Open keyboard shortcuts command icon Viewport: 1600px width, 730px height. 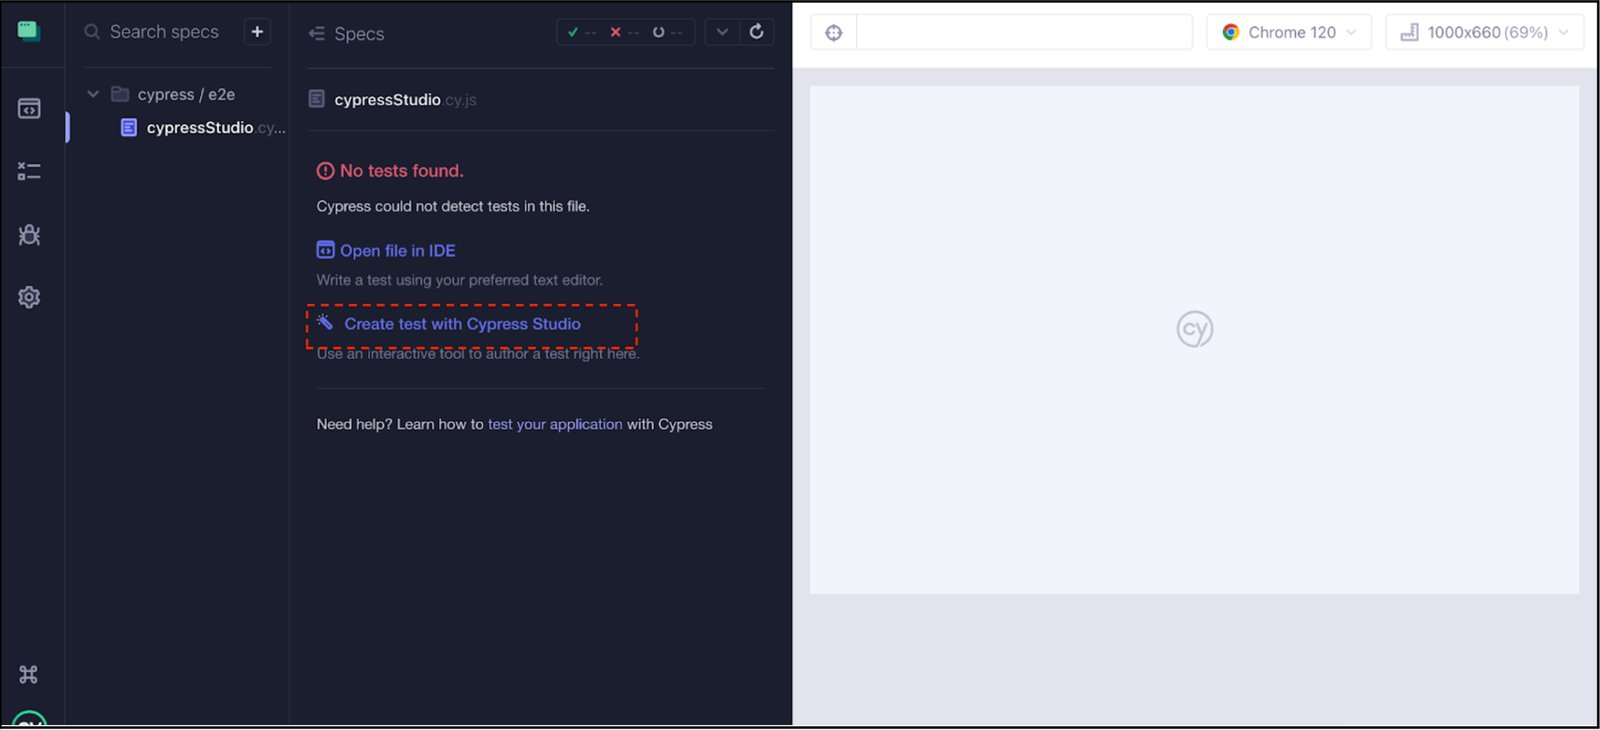click(29, 674)
